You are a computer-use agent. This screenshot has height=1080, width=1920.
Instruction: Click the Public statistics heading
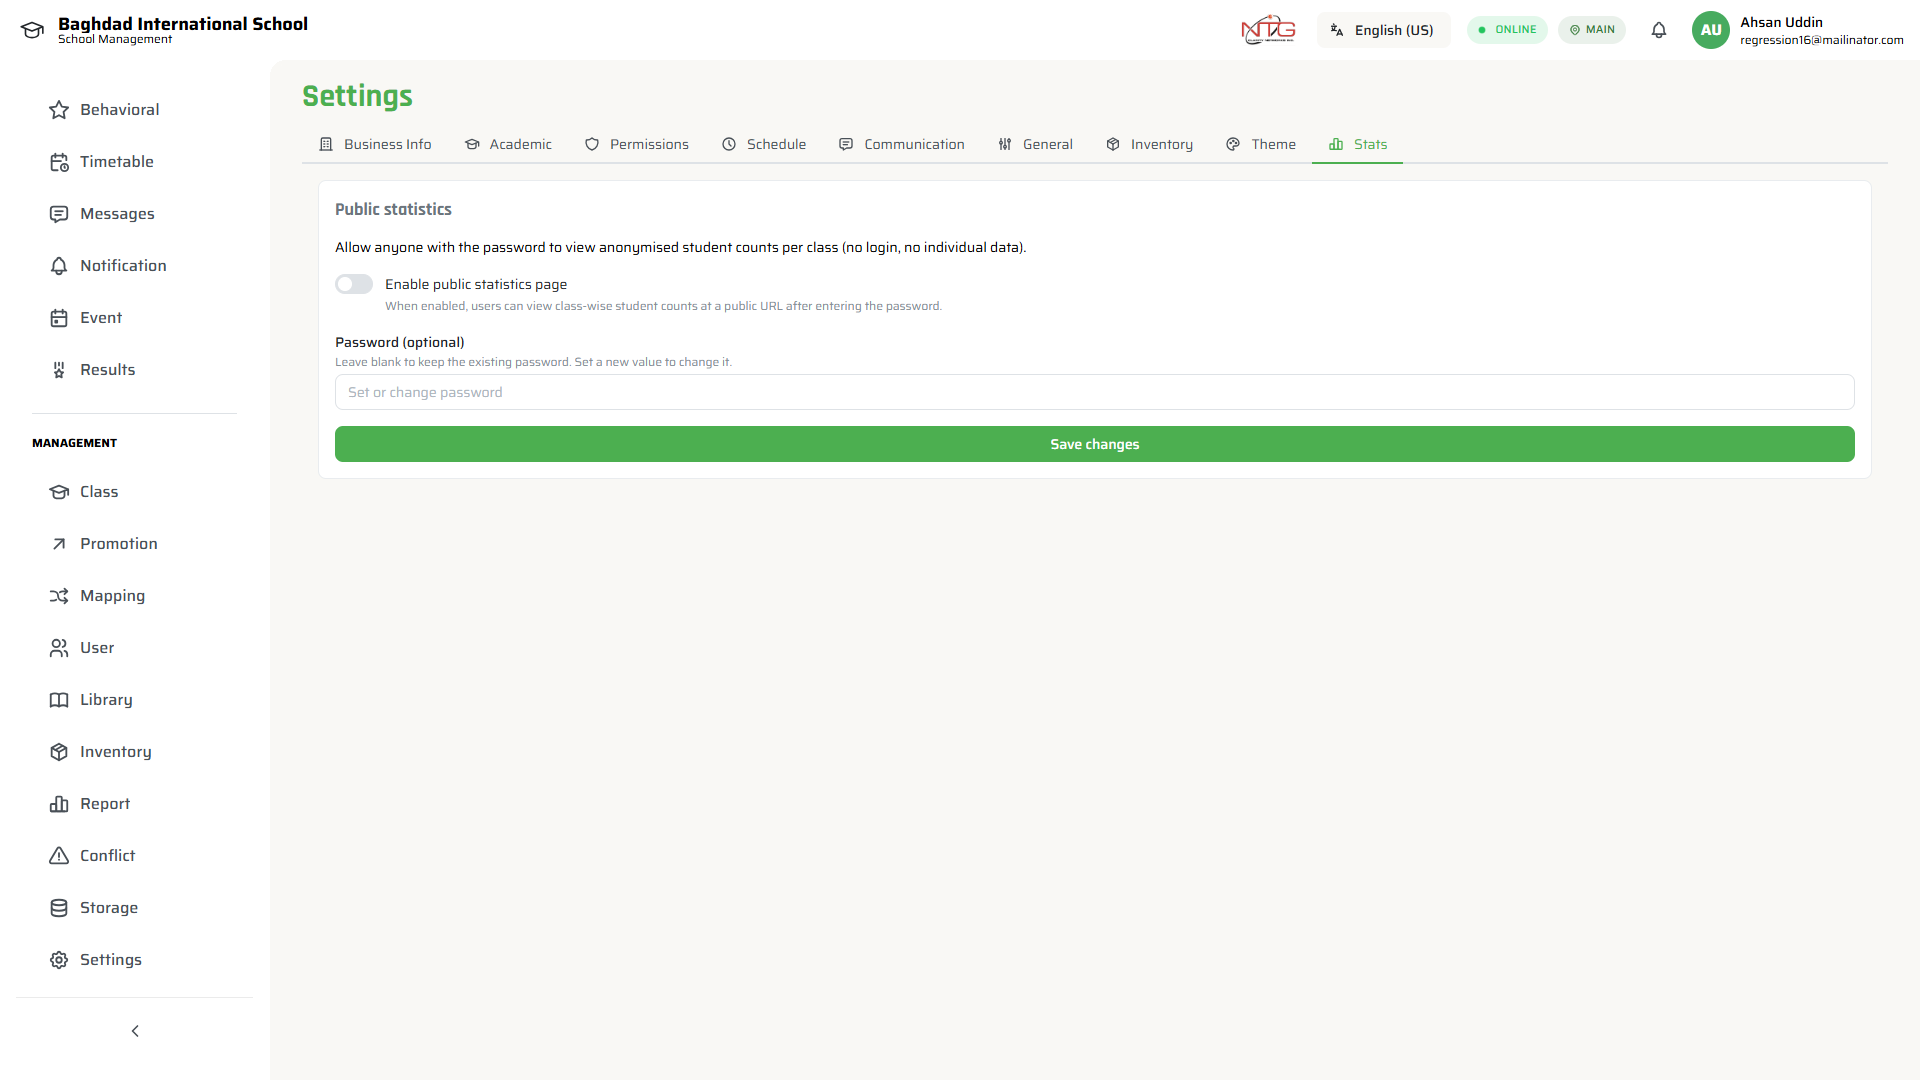(393, 209)
